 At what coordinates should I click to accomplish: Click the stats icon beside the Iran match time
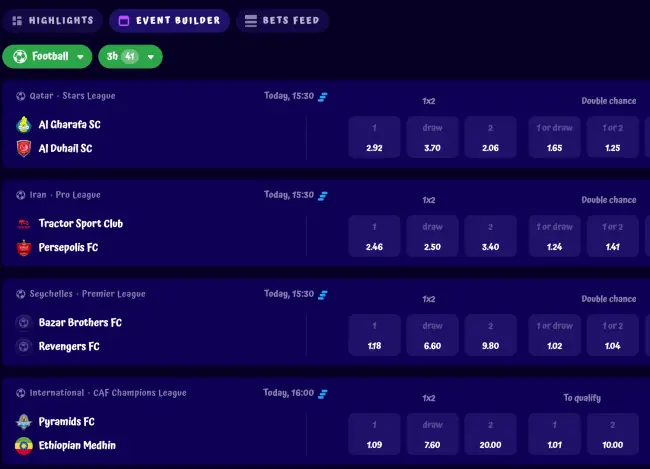pos(323,195)
